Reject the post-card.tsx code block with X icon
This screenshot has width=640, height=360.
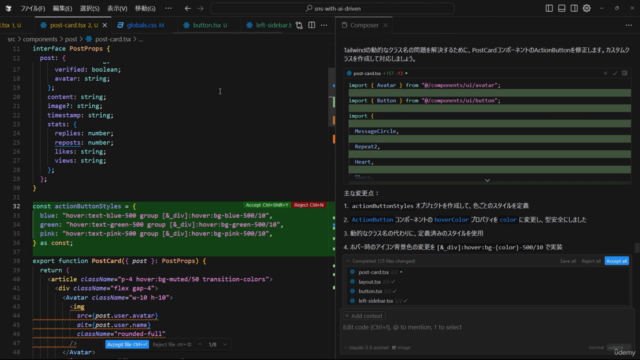click(x=605, y=73)
